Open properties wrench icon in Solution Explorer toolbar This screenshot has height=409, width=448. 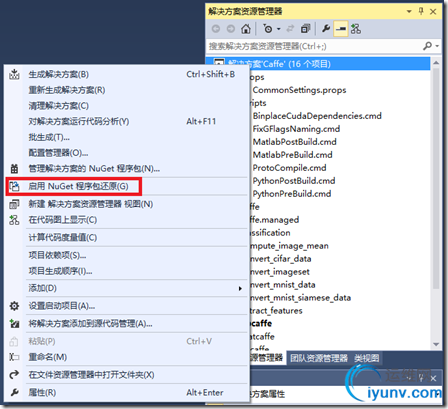coord(326,29)
